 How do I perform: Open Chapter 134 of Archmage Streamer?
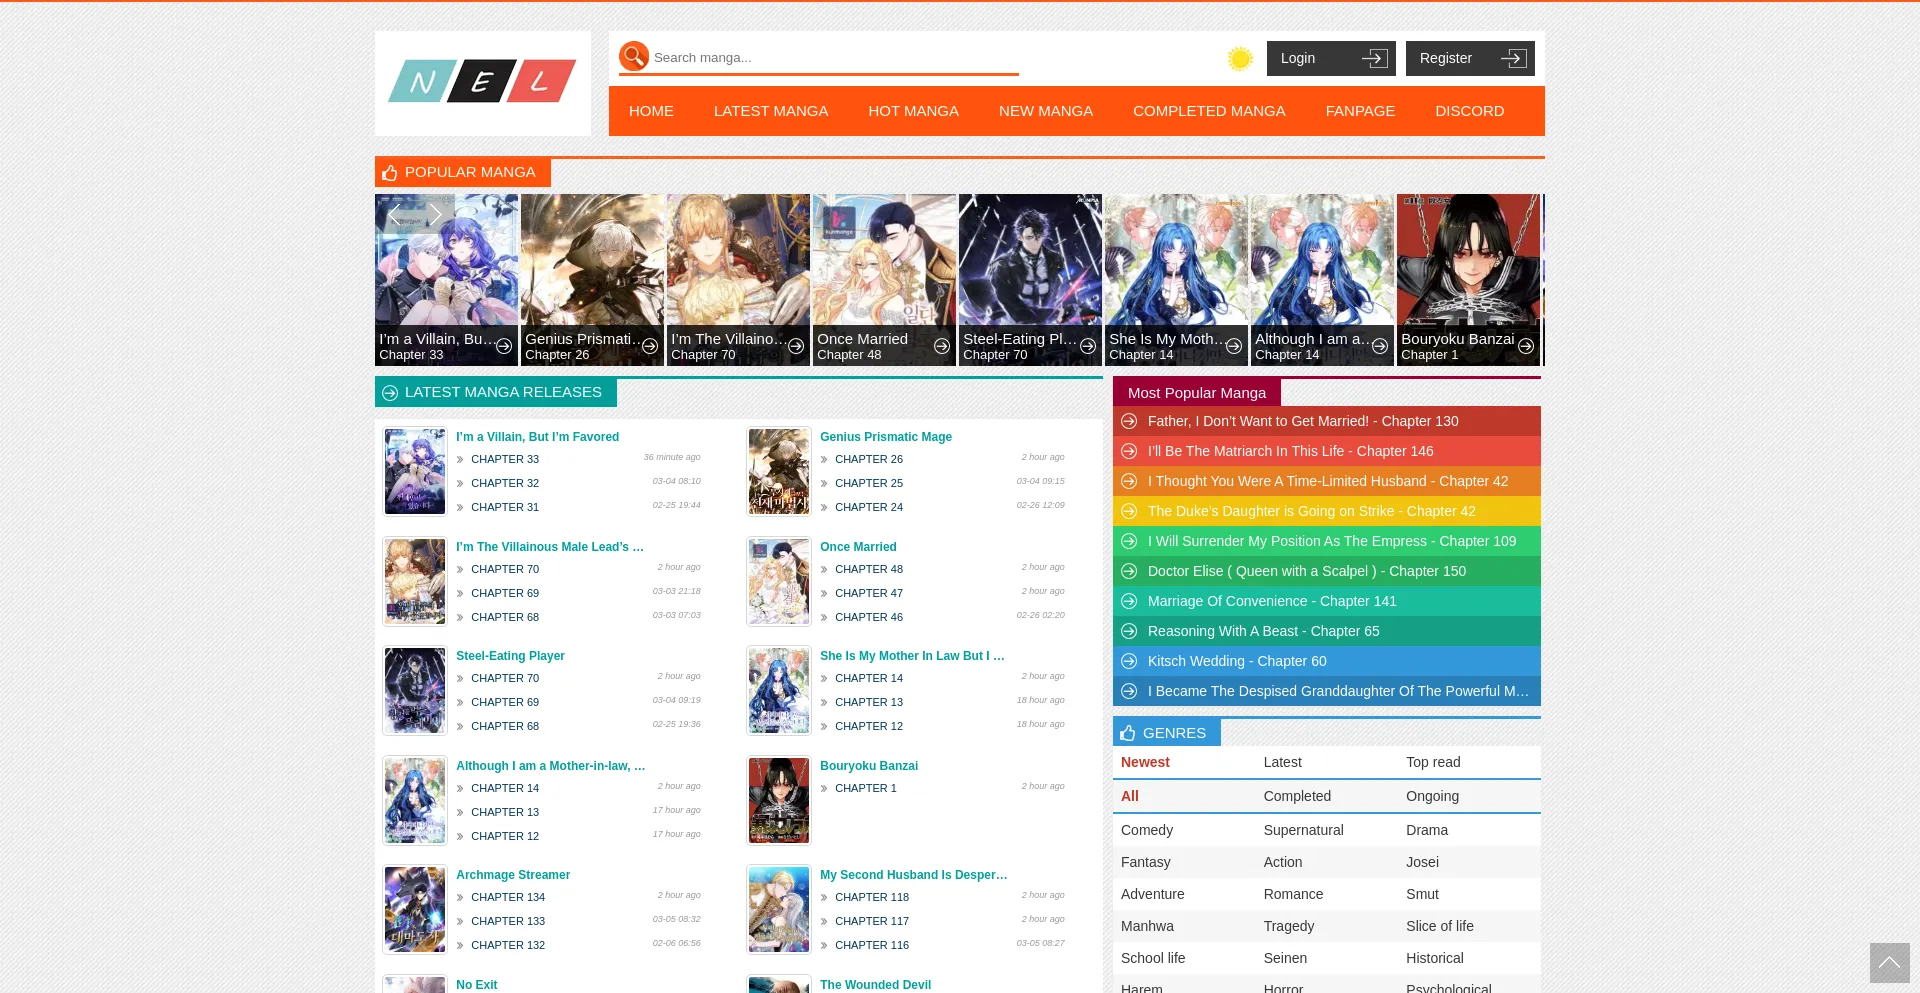(508, 897)
